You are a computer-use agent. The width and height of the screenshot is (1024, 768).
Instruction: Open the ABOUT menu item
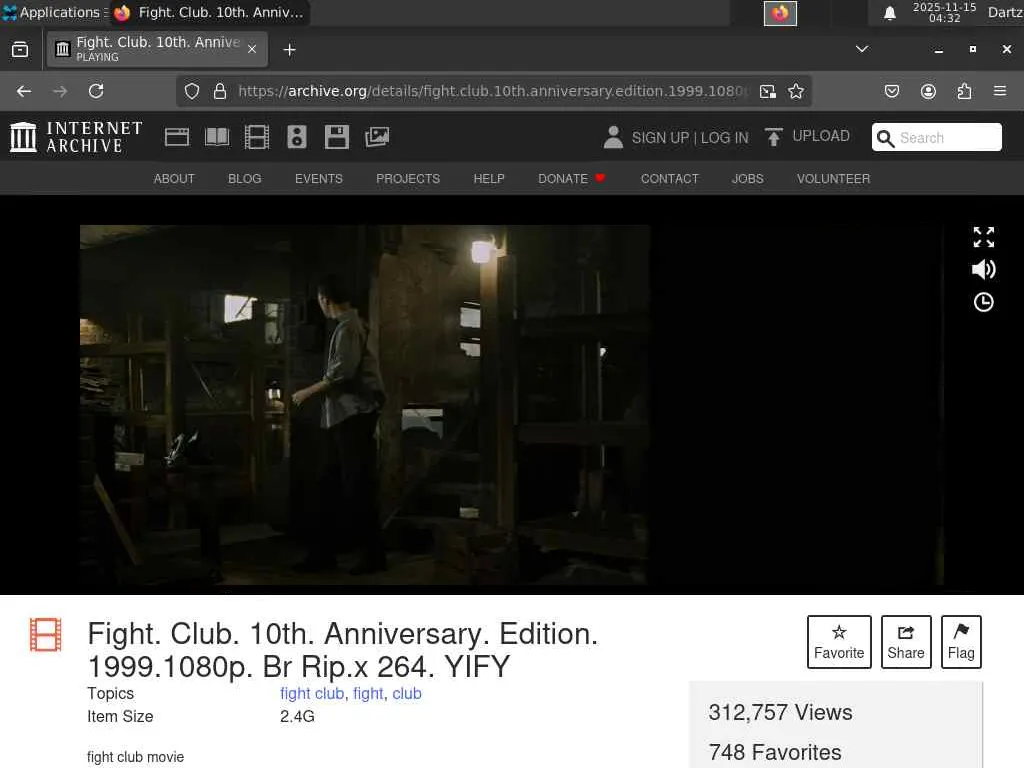(174, 179)
